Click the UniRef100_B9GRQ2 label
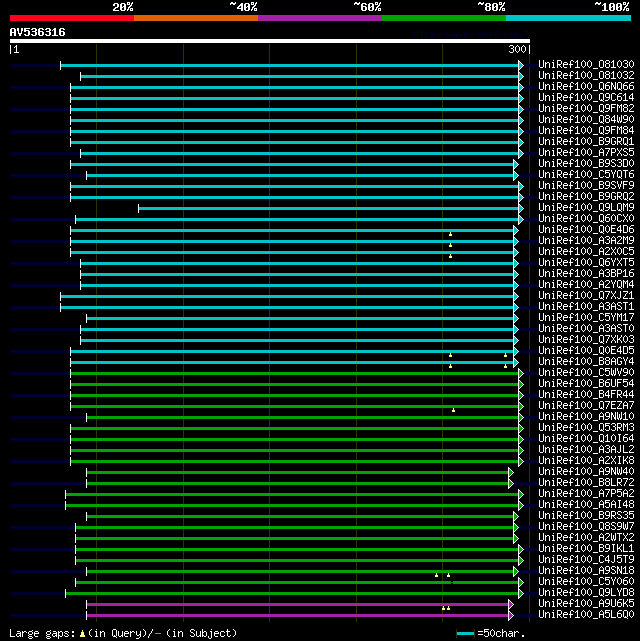This screenshot has height=641, width=640. [x=586, y=197]
